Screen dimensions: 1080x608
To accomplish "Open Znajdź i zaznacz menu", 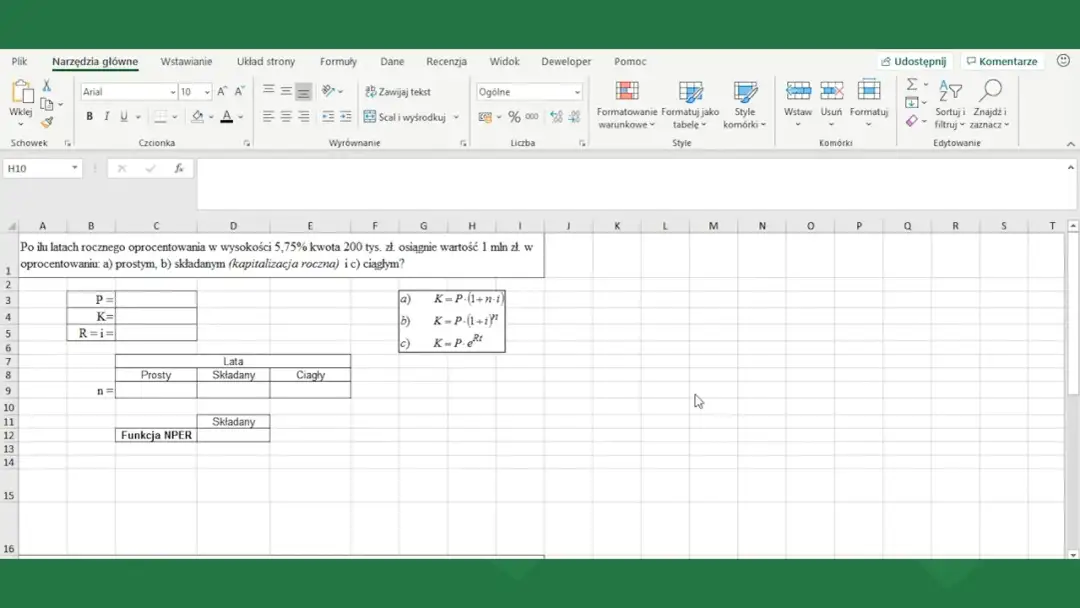I will (990, 104).
